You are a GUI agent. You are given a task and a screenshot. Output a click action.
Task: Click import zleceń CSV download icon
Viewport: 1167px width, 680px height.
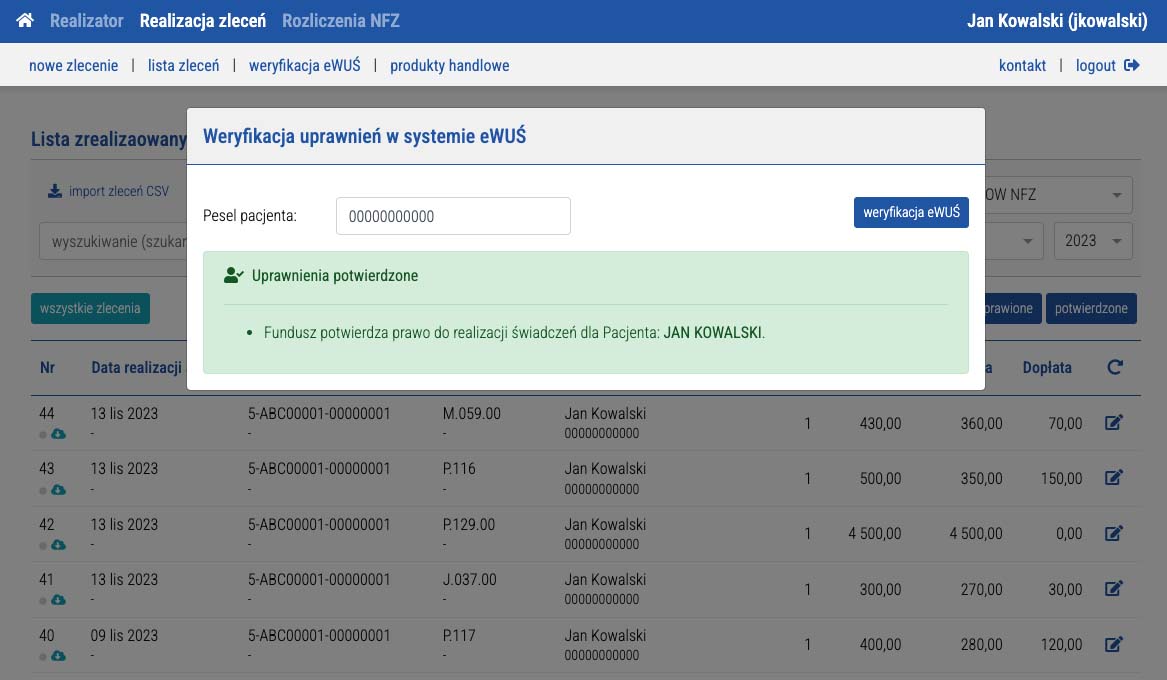click(x=54, y=191)
